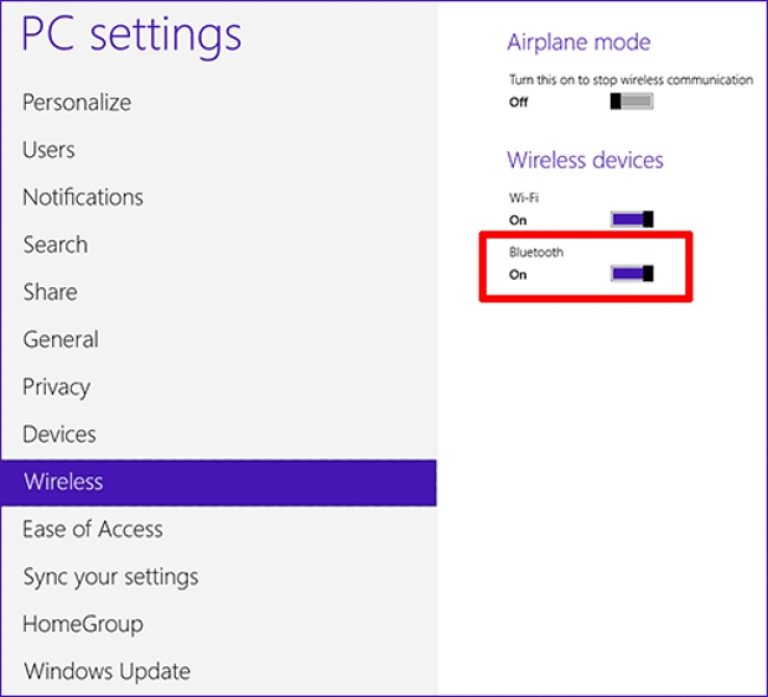This screenshot has height=697, width=768.
Task: Open Sync your settings page
Action: 111,577
